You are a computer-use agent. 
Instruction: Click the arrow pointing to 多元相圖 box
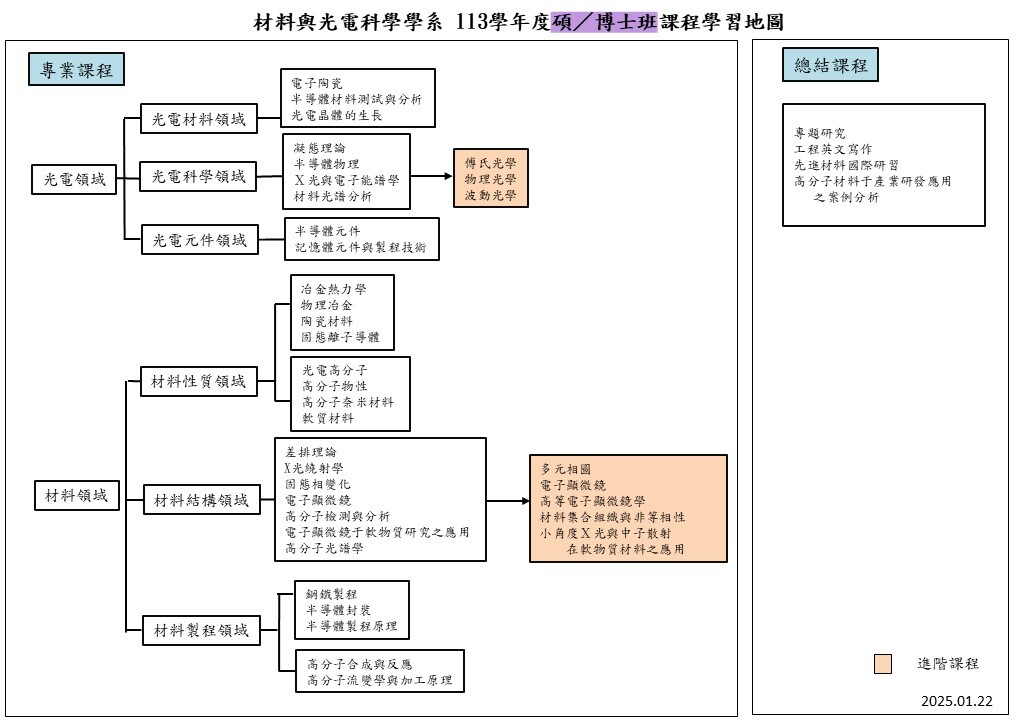[x=508, y=500]
